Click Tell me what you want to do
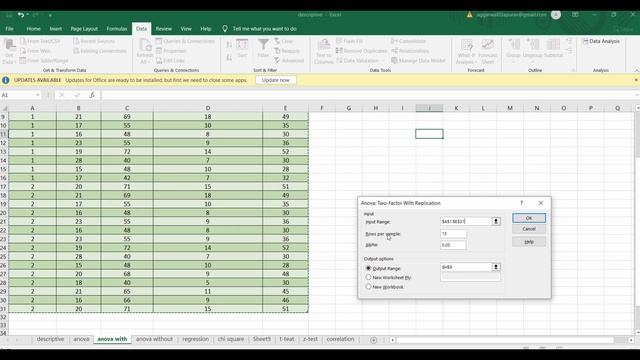 click(264, 29)
